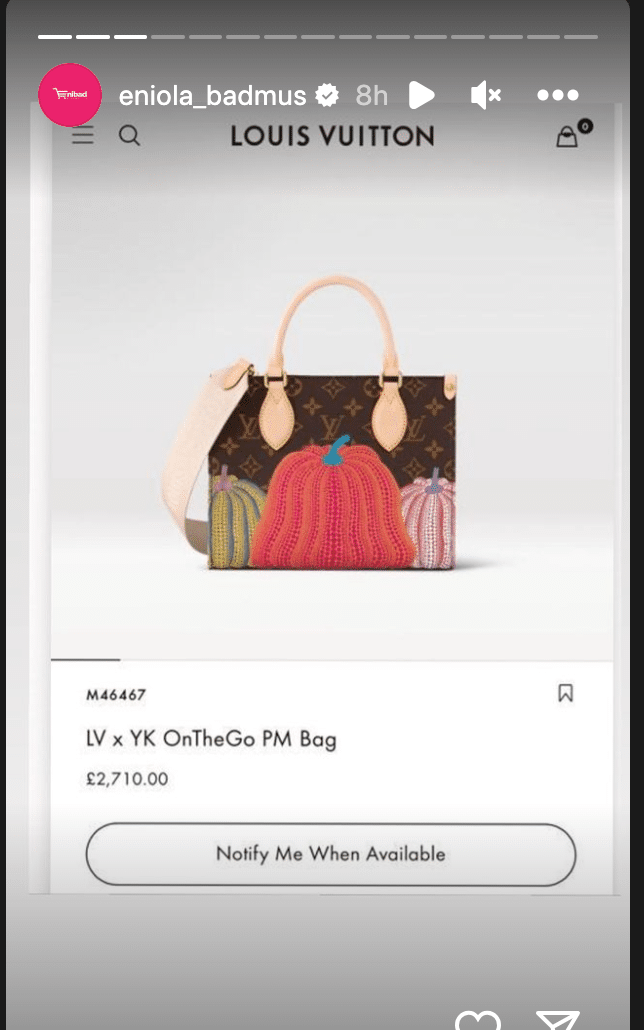Viewport: 644px width, 1030px height.
Task: Open the three-dot story options menu
Action: [557, 95]
